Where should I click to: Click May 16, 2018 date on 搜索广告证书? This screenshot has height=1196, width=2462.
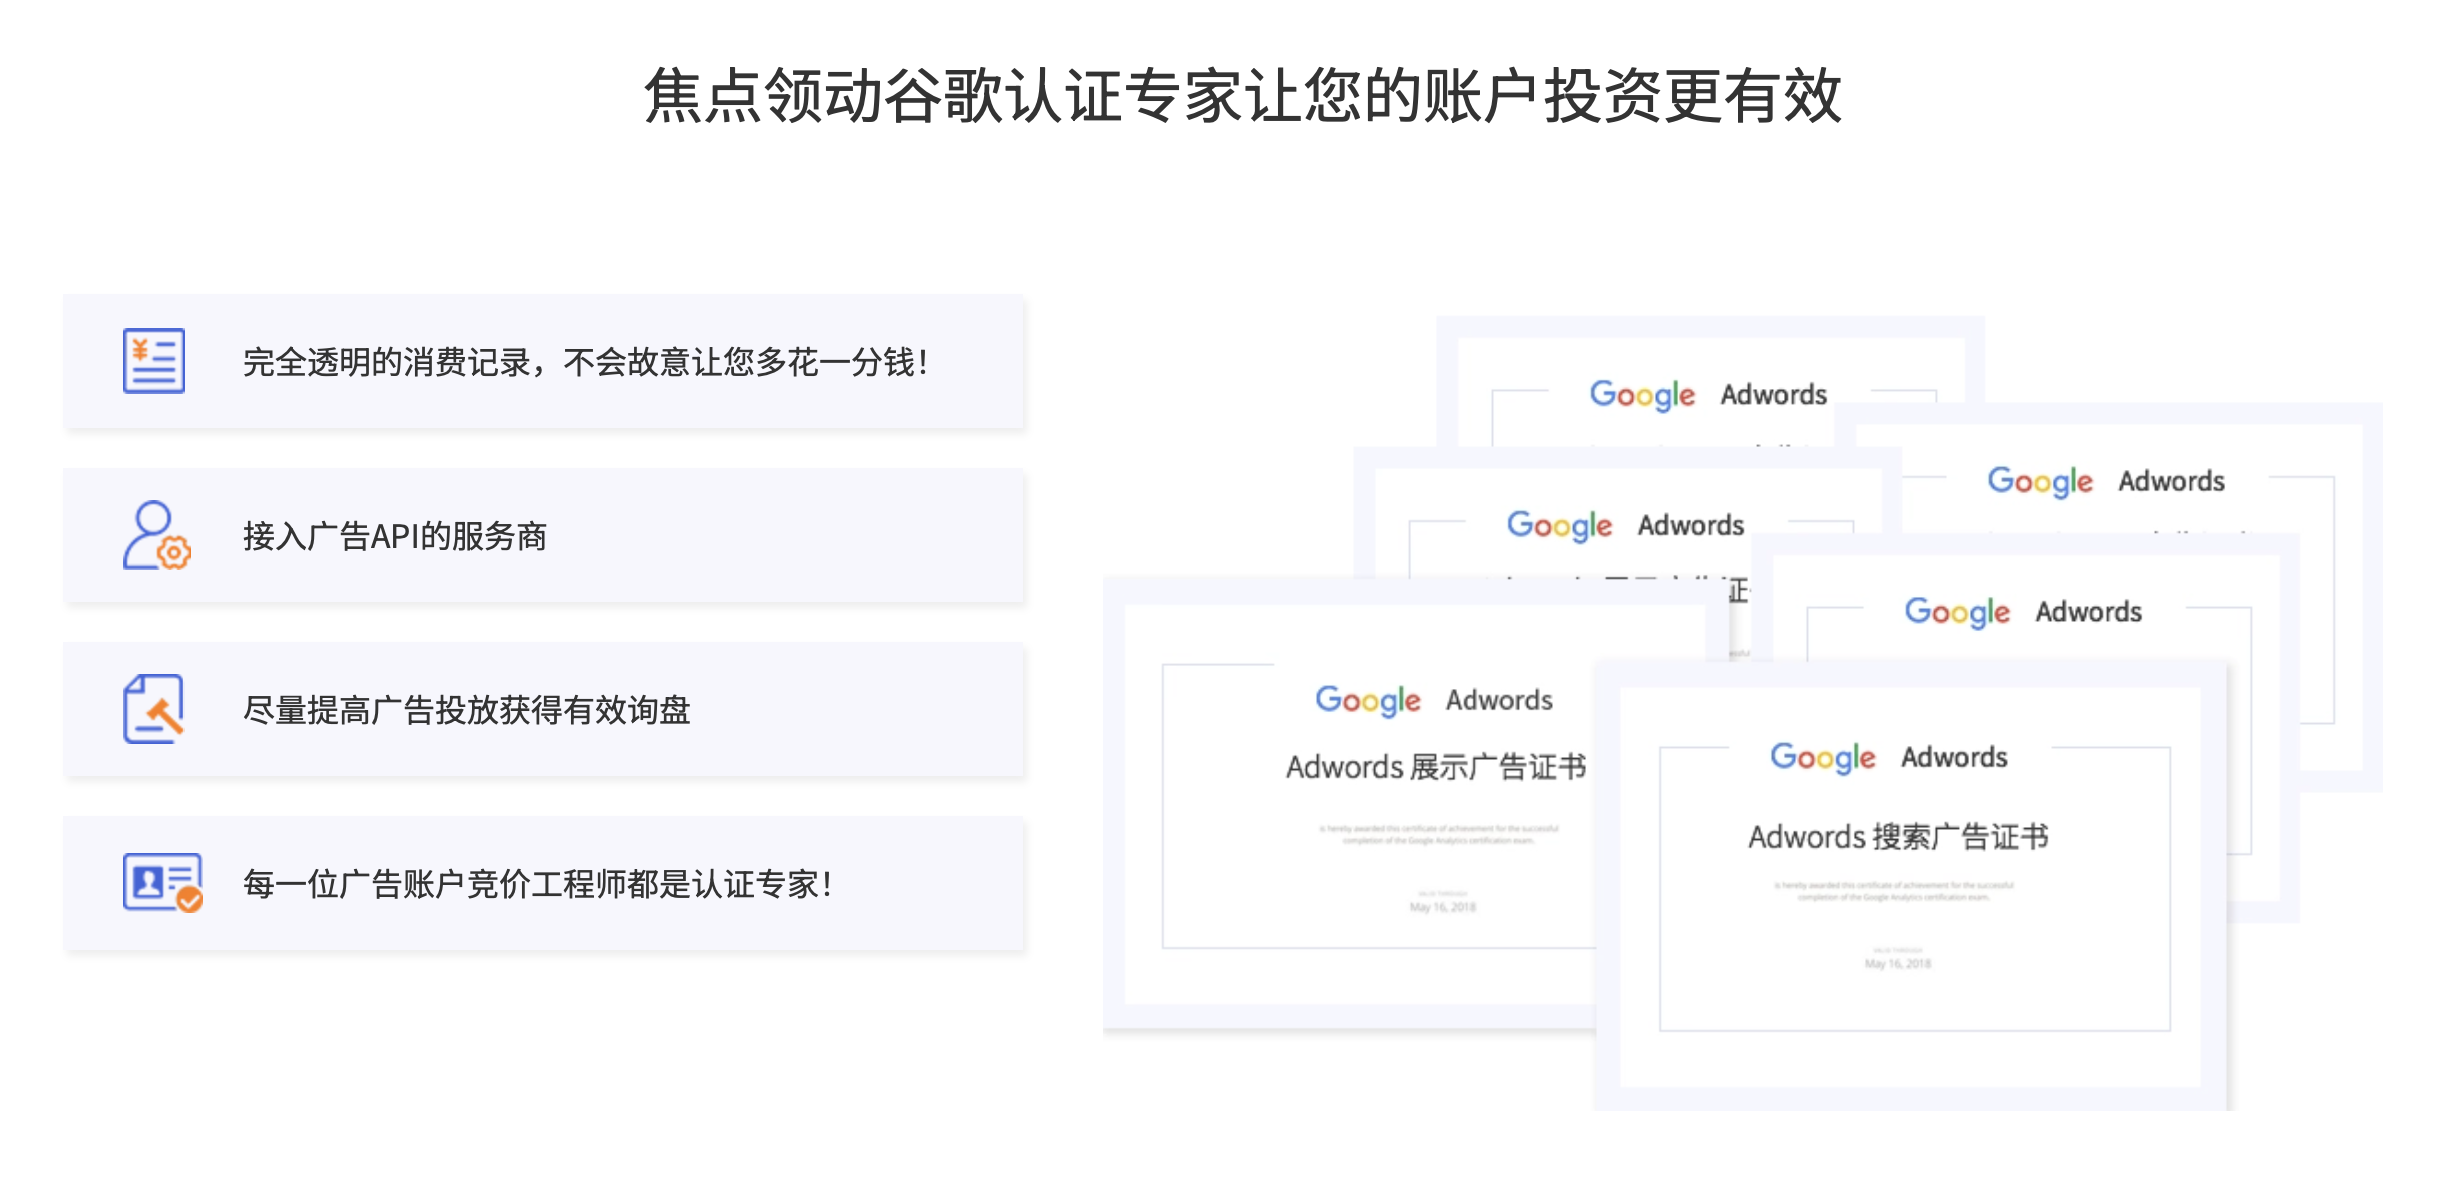[x=1898, y=964]
